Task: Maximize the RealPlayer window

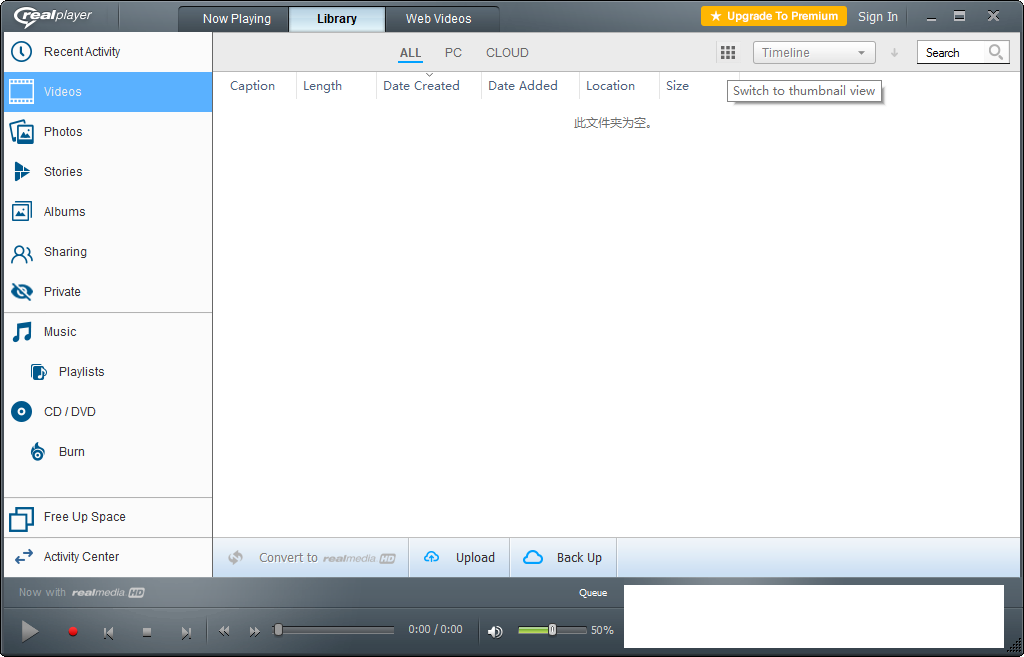Action: (x=959, y=16)
